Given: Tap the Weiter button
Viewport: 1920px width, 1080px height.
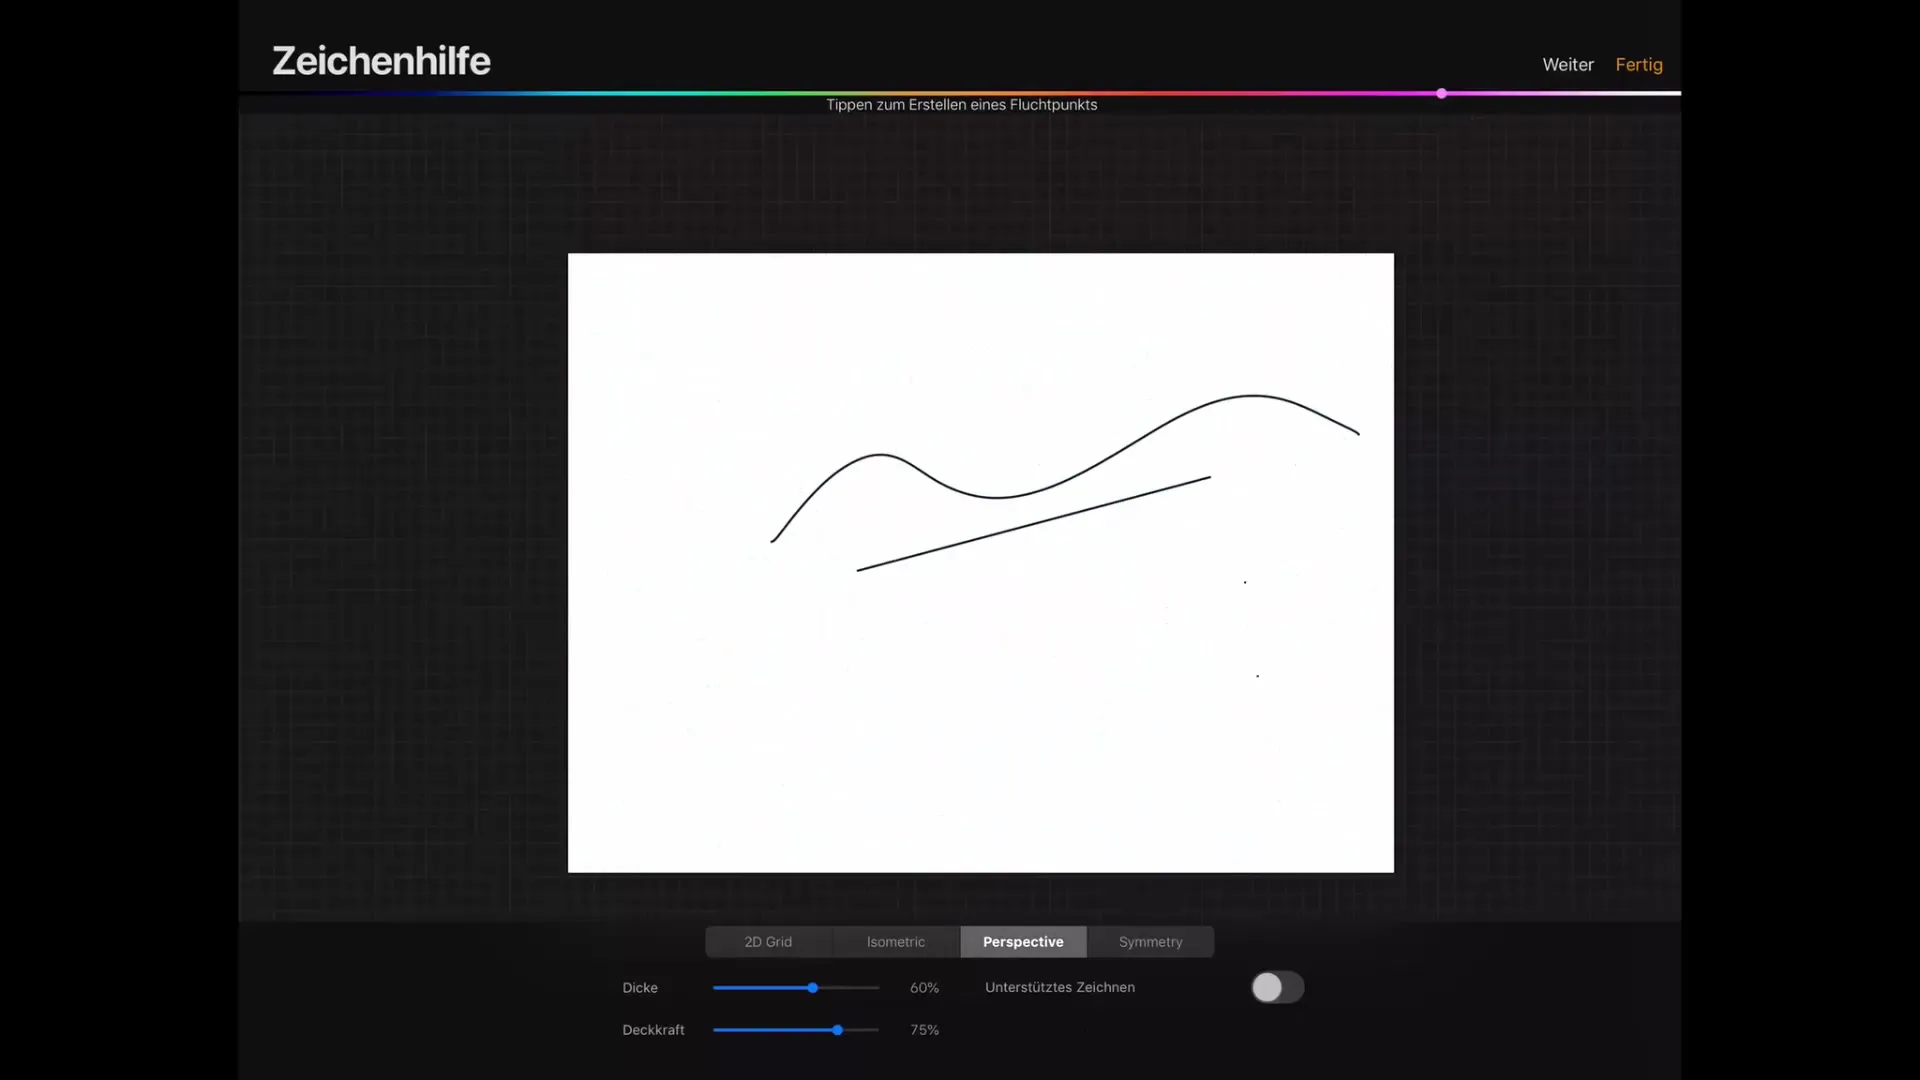Looking at the screenshot, I should (x=1568, y=64).
